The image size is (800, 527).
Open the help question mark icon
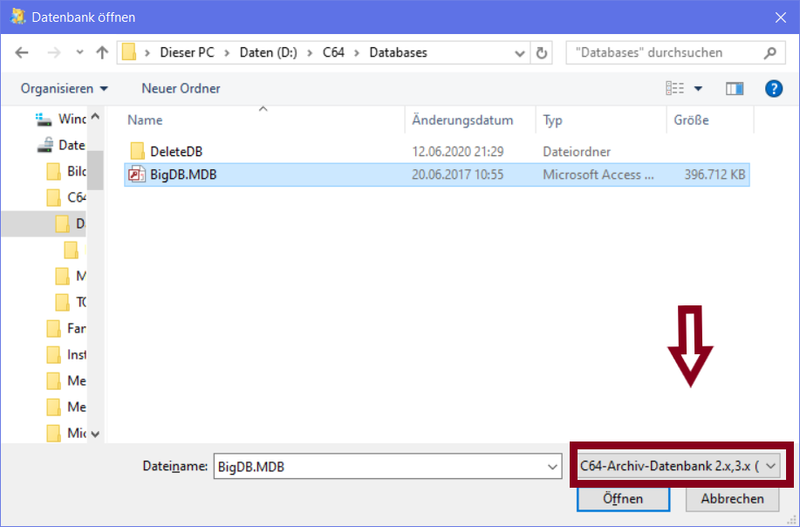click(773, 89)
